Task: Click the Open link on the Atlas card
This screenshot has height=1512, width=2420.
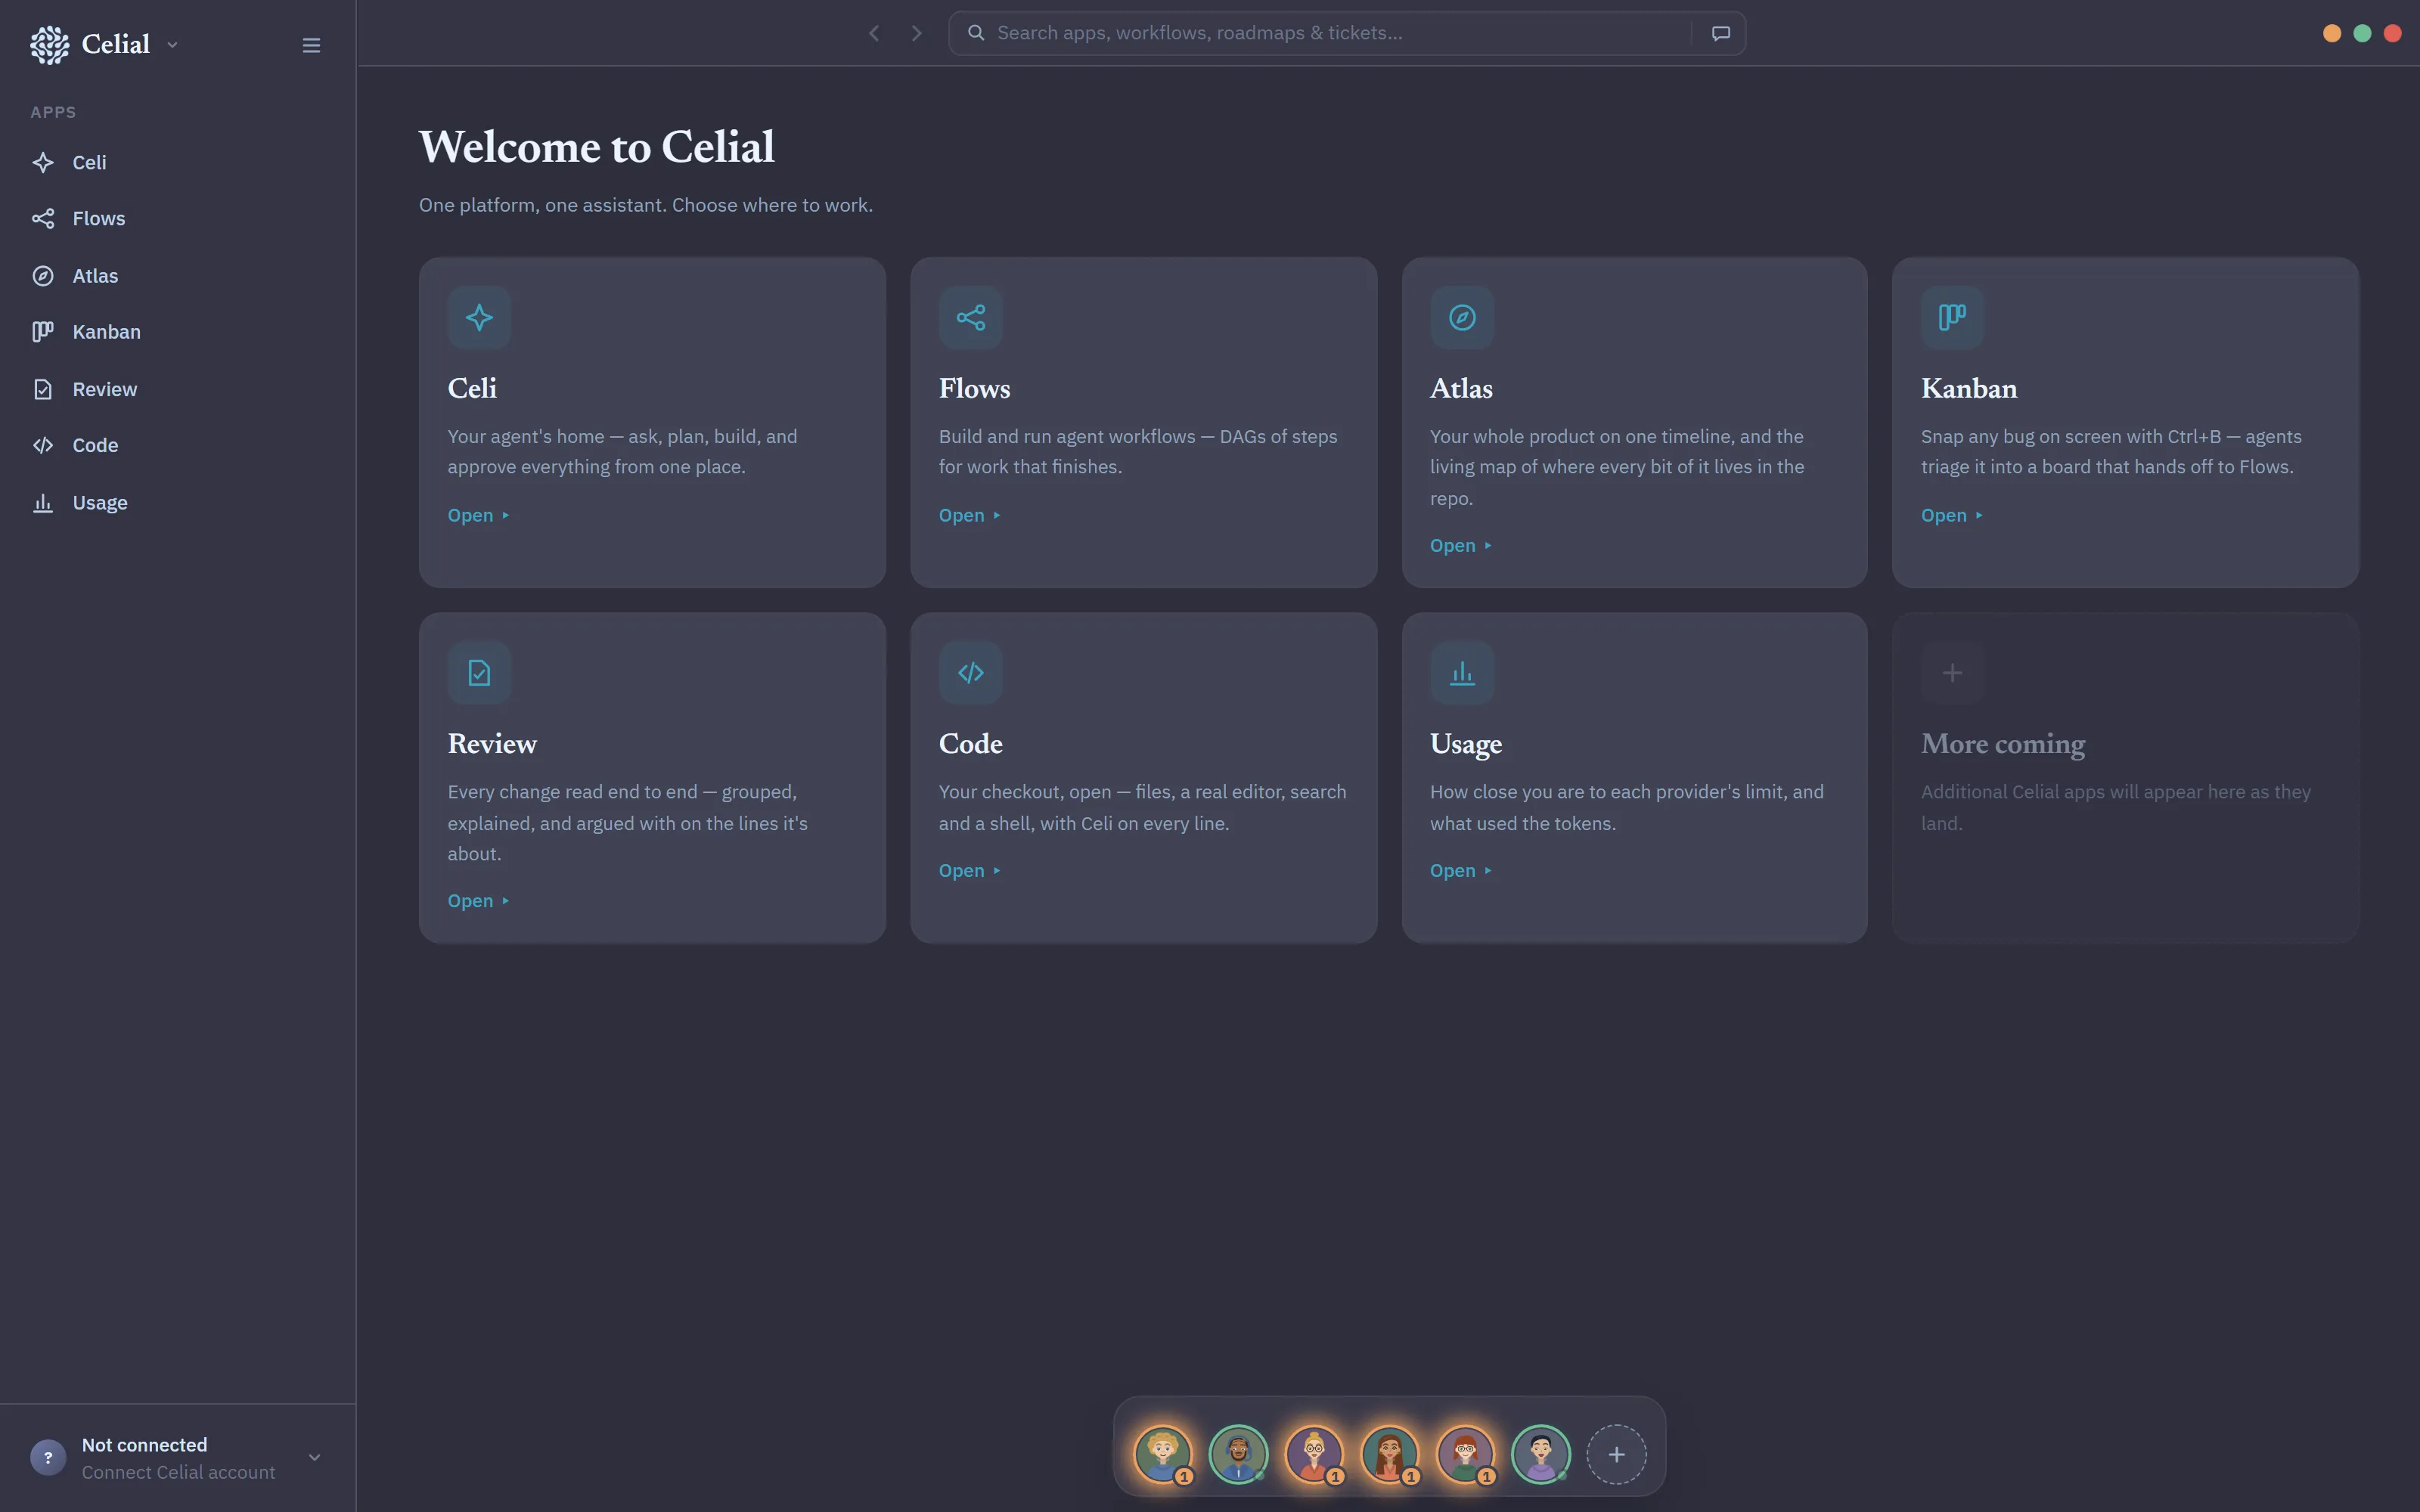Action: (1460, 546)
